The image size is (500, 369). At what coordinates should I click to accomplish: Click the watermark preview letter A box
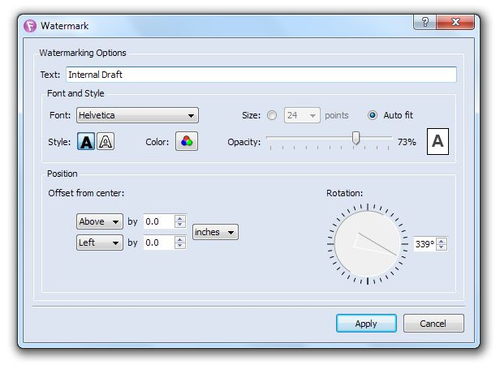tap(438, 141)
